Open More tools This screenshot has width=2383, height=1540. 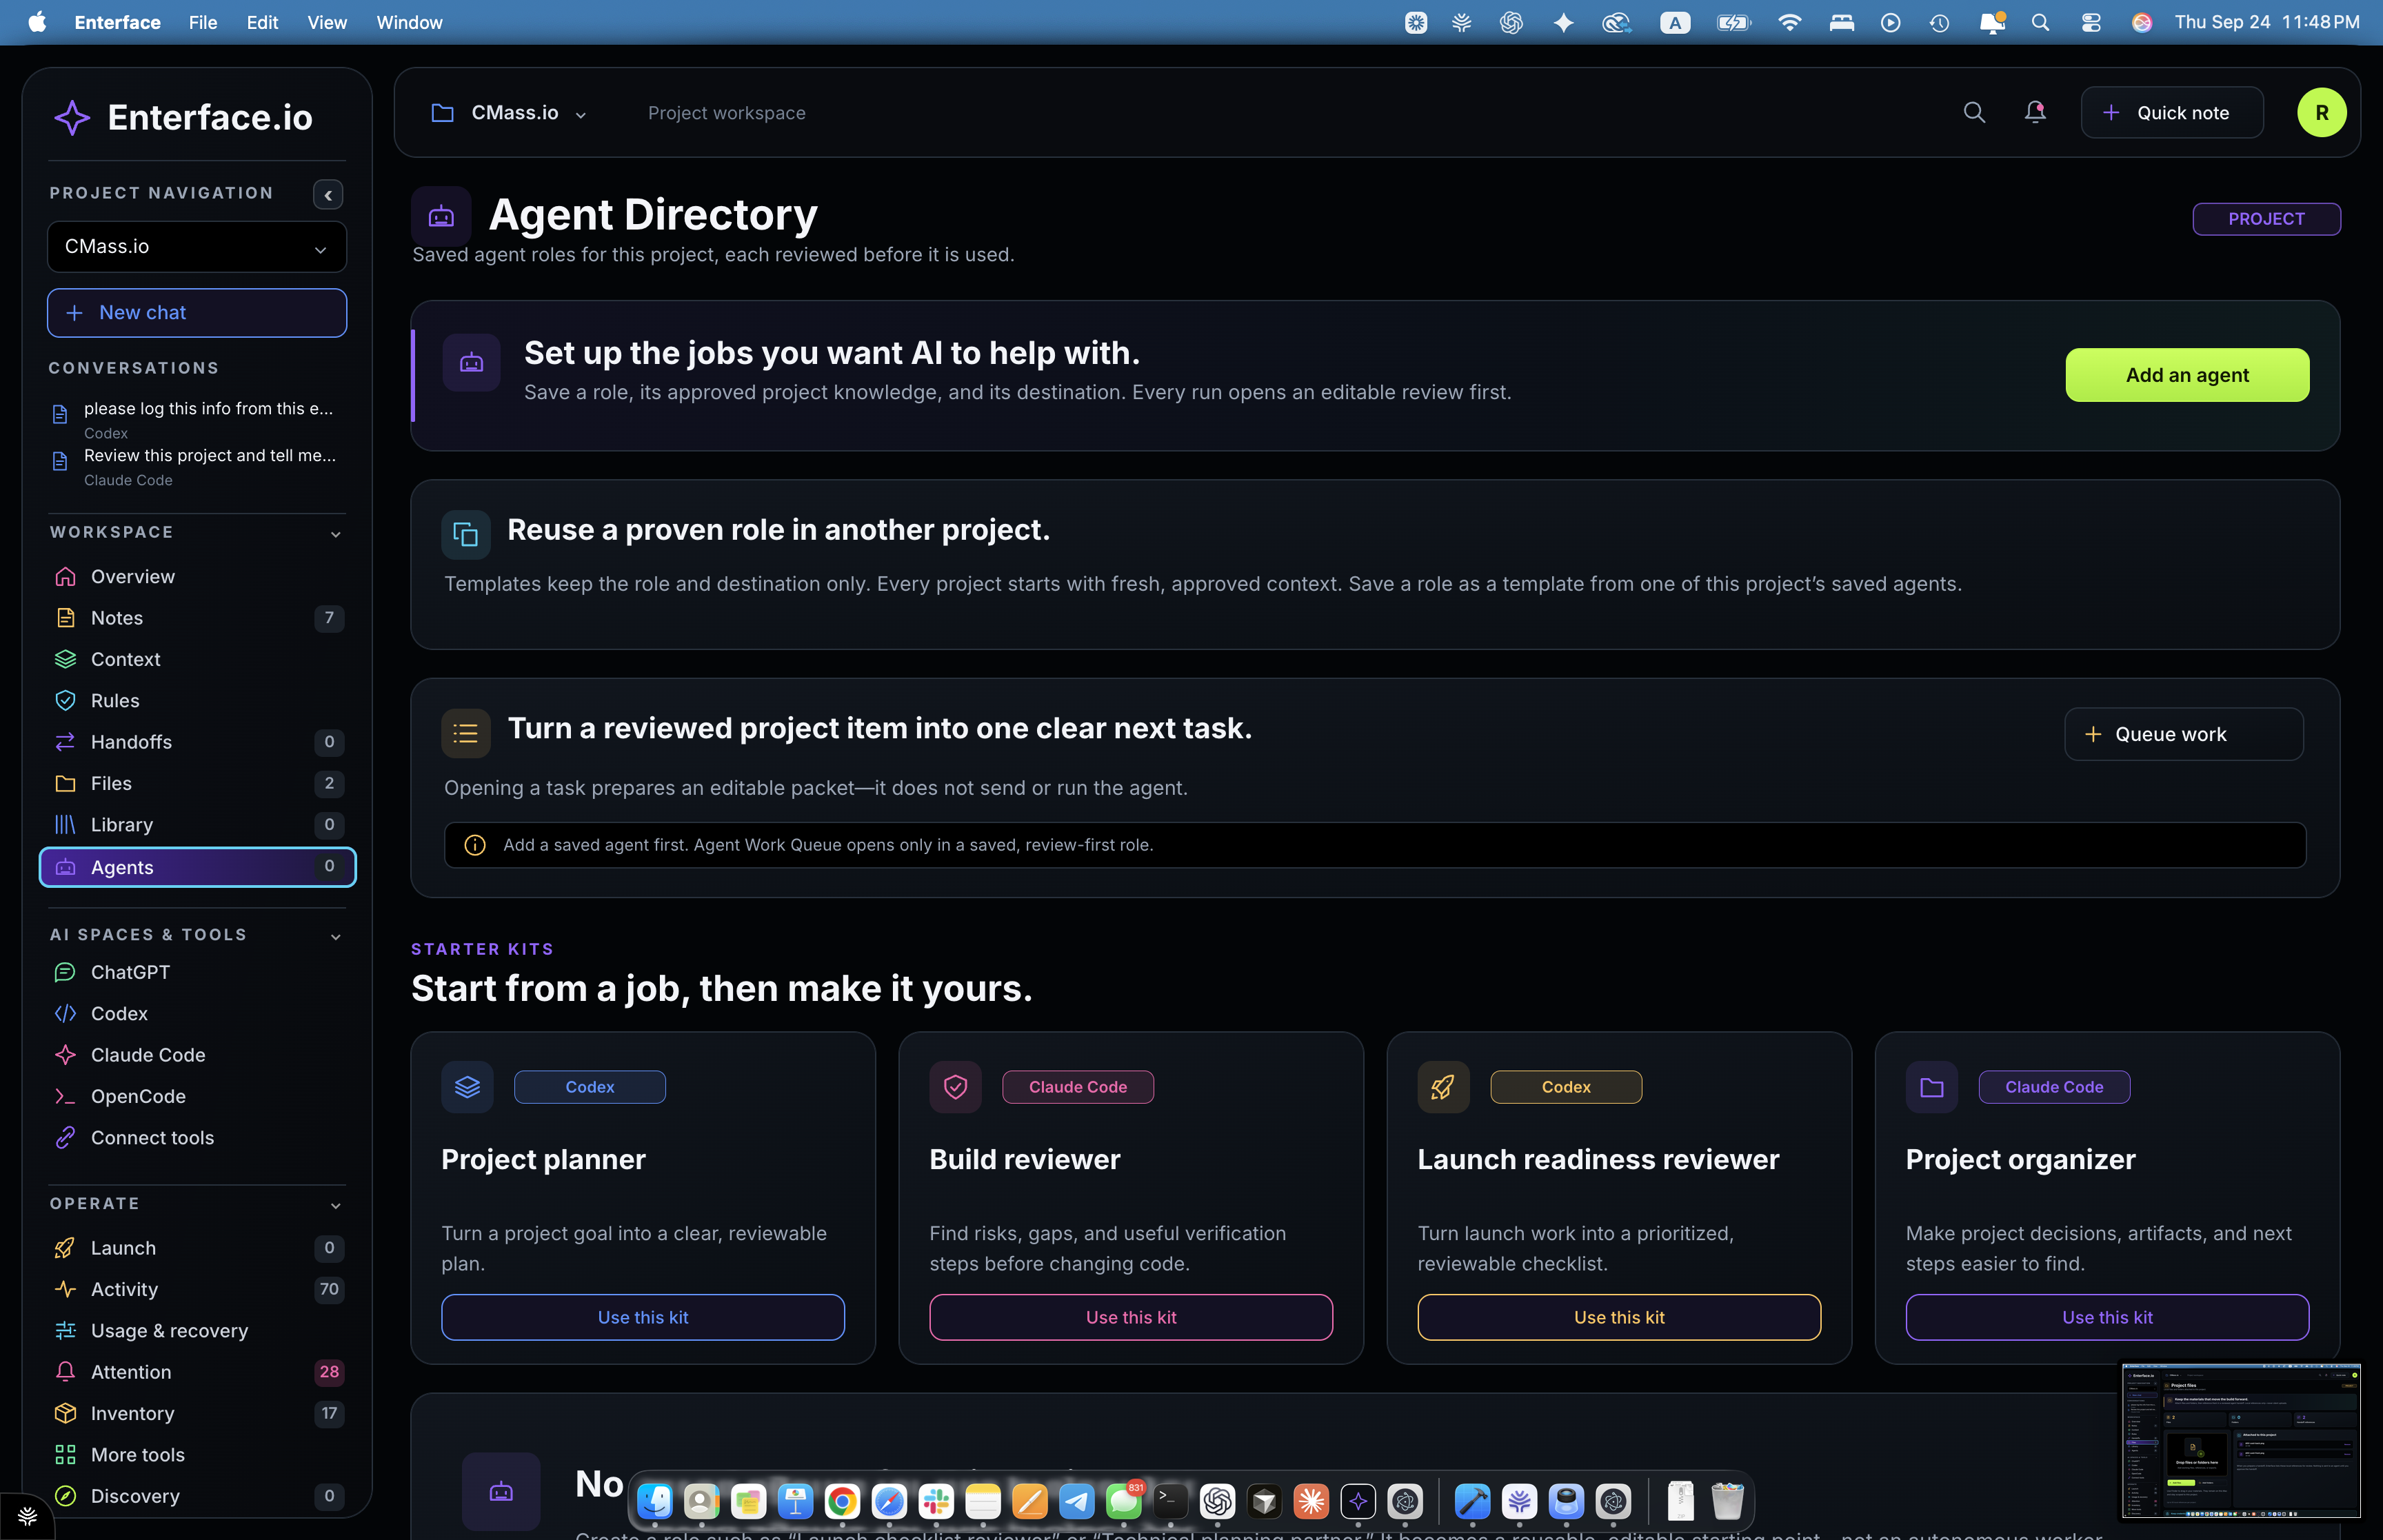coord(196,1455)
